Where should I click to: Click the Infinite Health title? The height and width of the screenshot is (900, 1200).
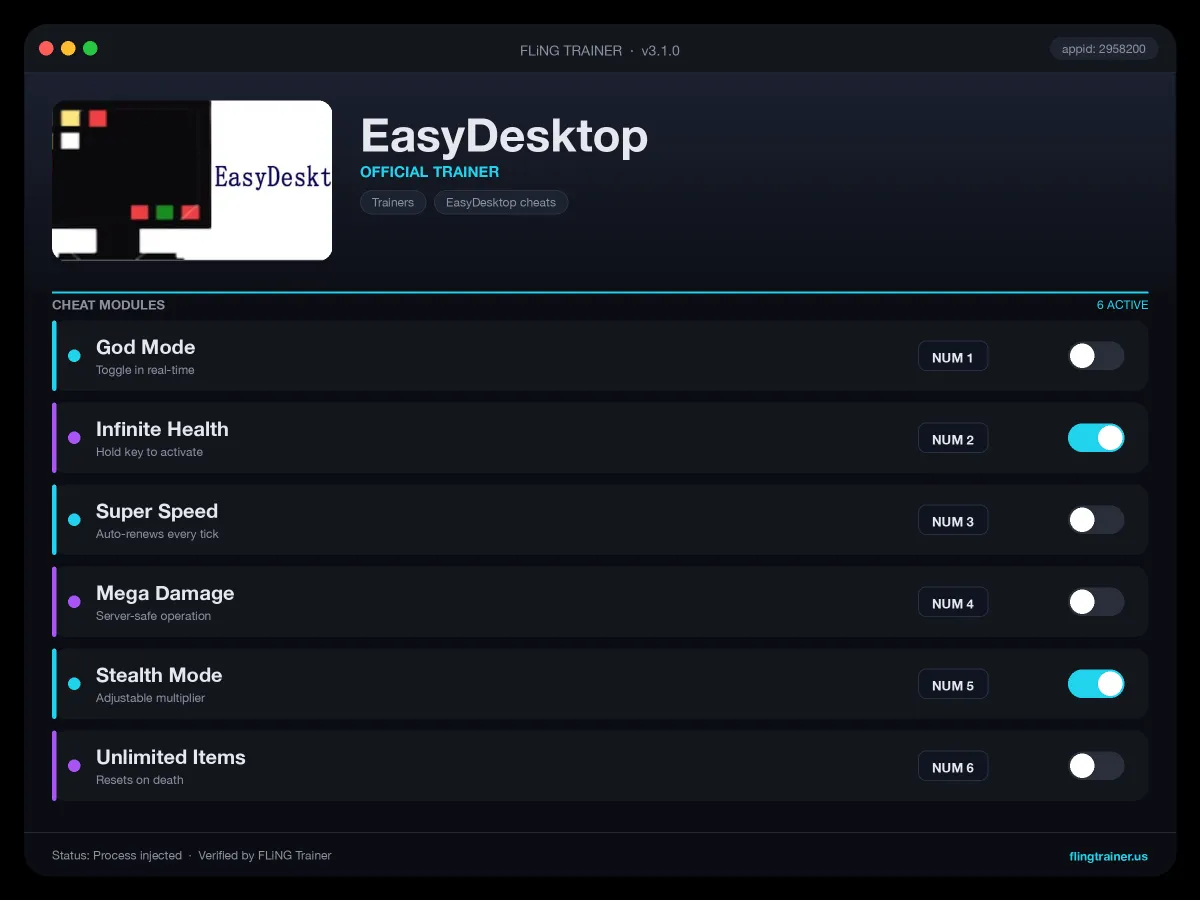[162, 429]
